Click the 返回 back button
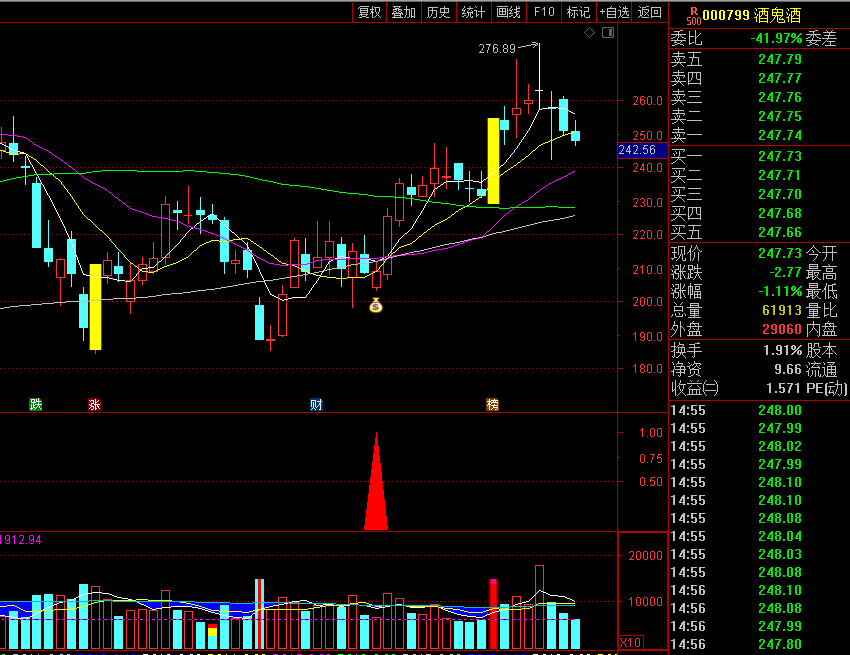This screenshot has width=850, height=655. click(649, 12)
